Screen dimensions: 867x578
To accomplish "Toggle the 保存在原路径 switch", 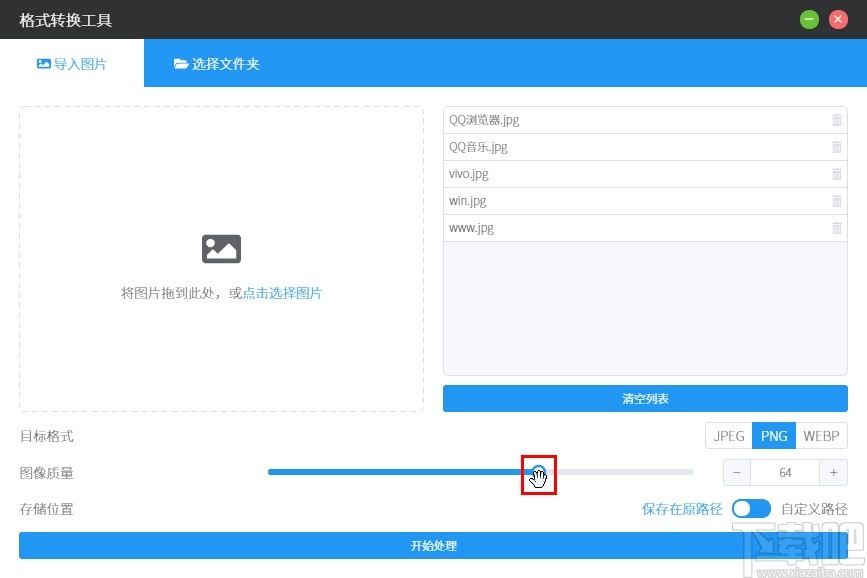I will point(751,508).
